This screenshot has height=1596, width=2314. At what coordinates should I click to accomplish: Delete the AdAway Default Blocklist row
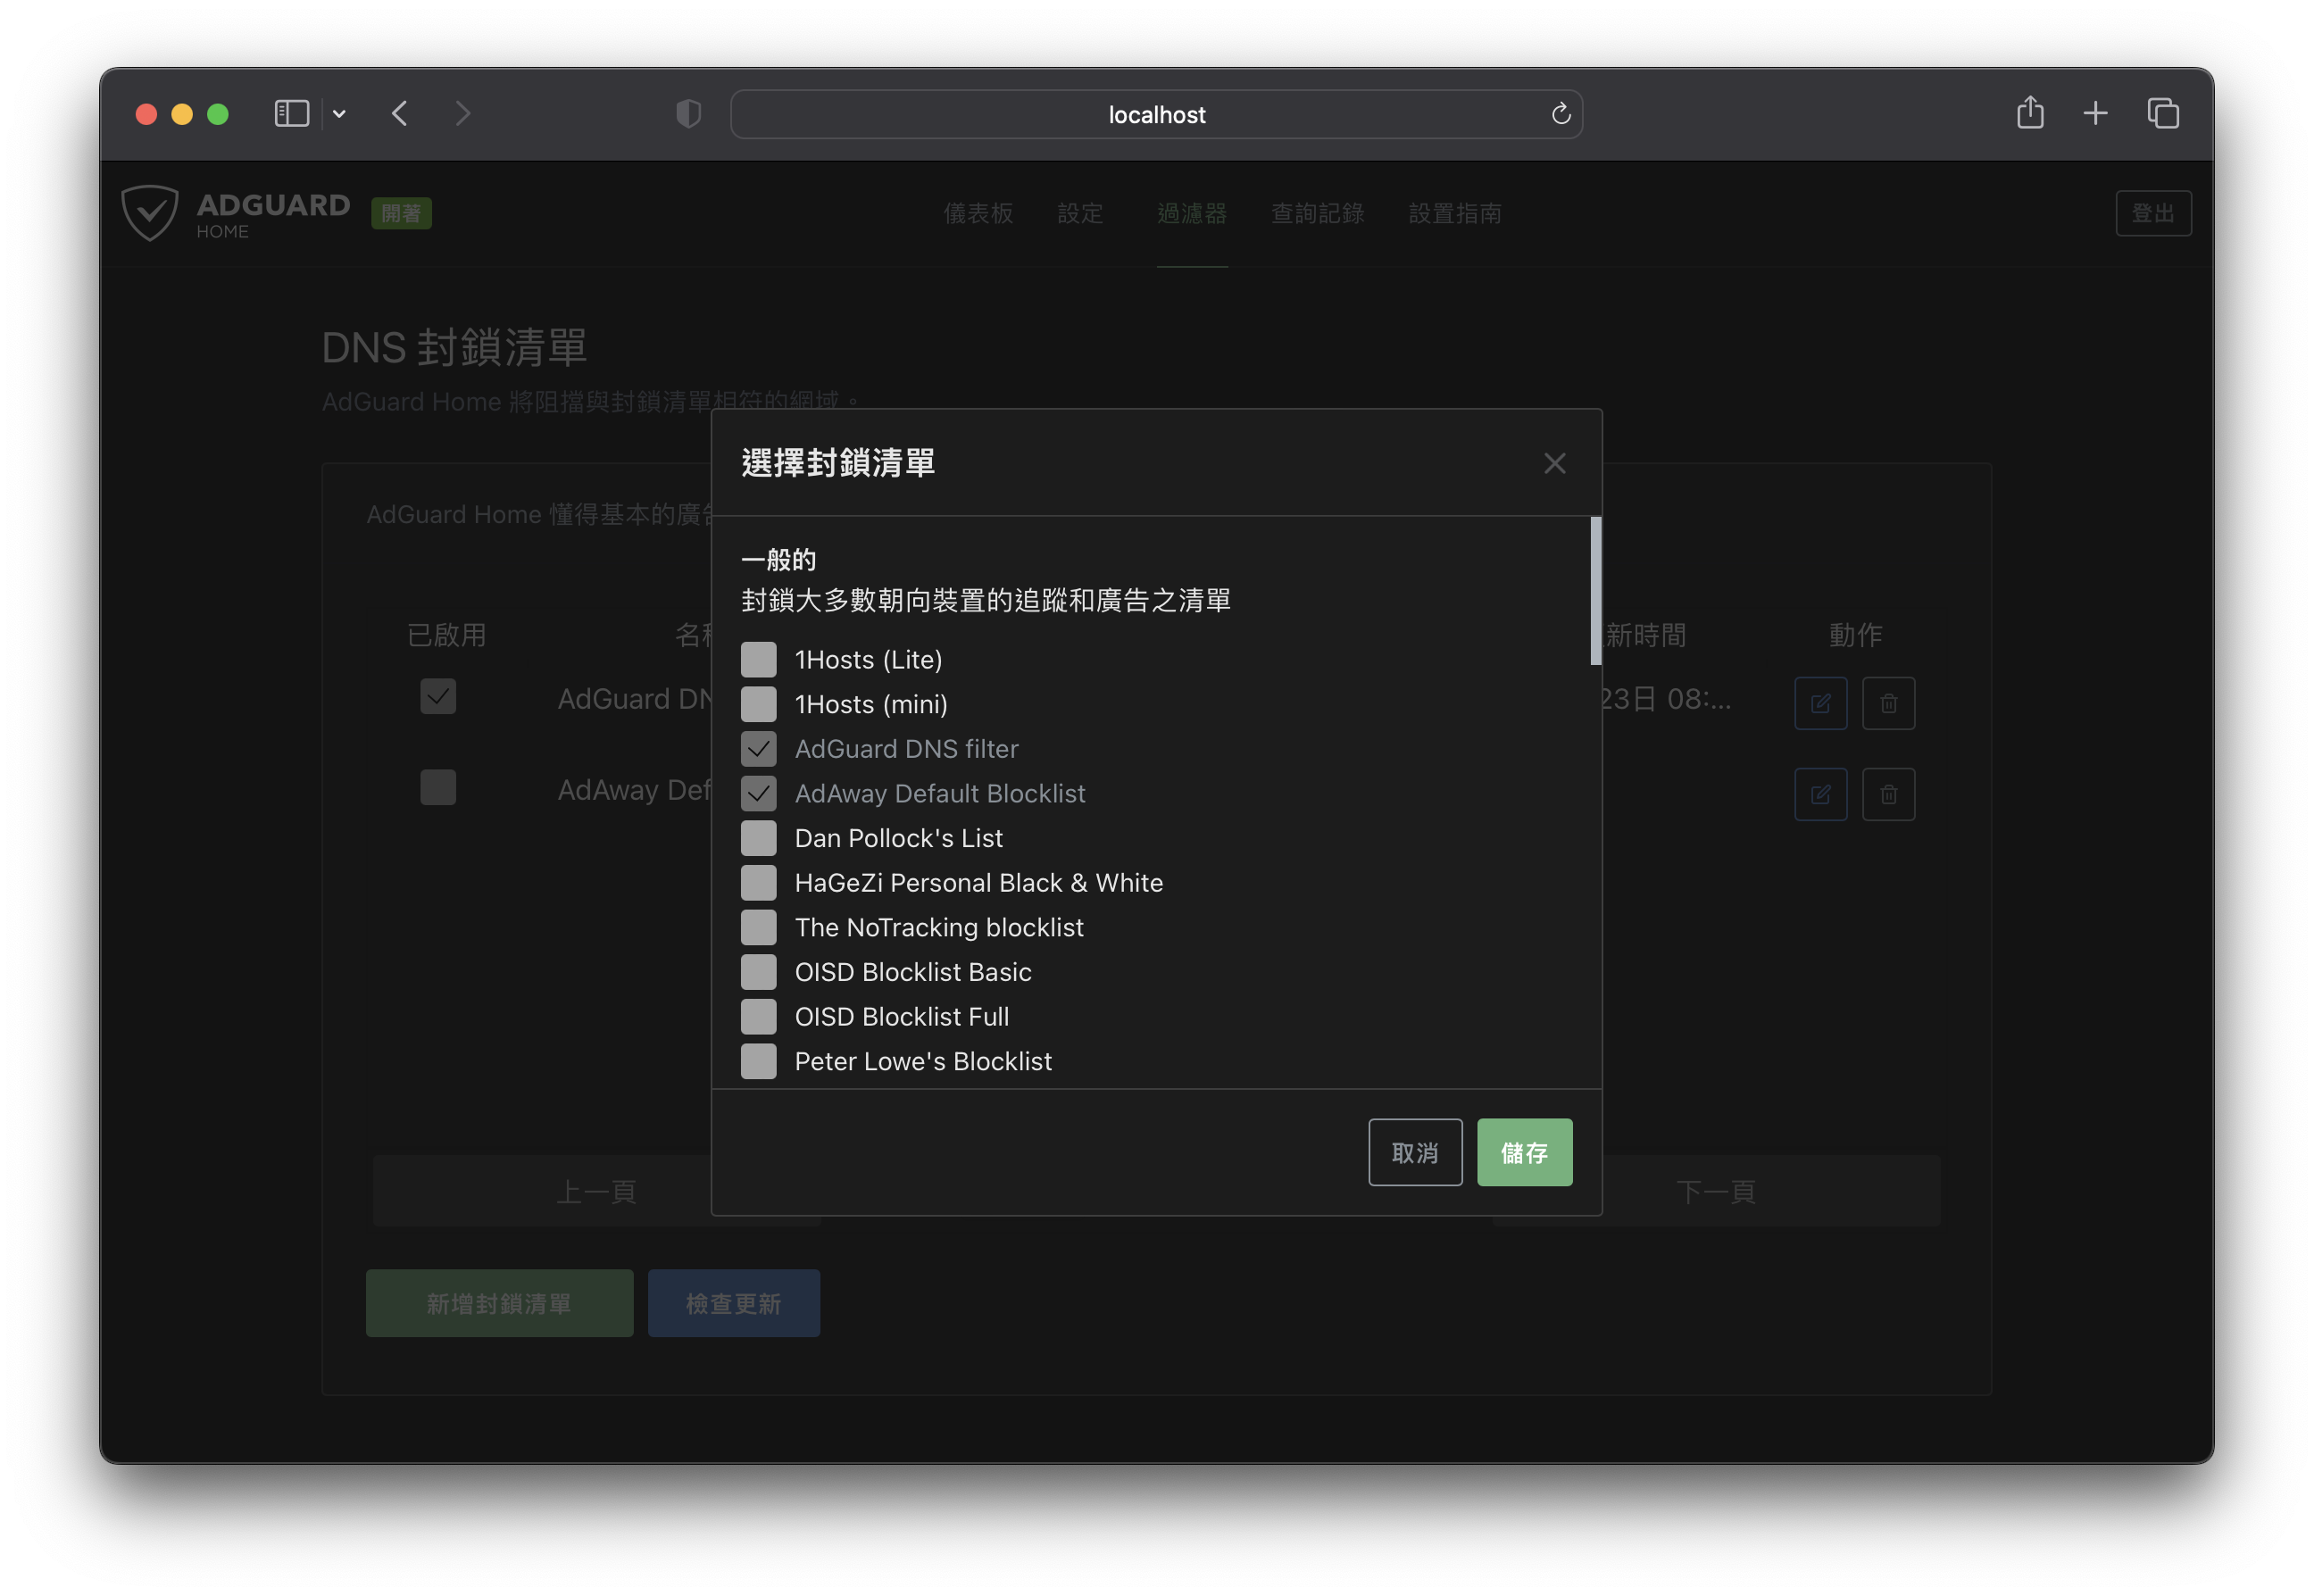1888,794
